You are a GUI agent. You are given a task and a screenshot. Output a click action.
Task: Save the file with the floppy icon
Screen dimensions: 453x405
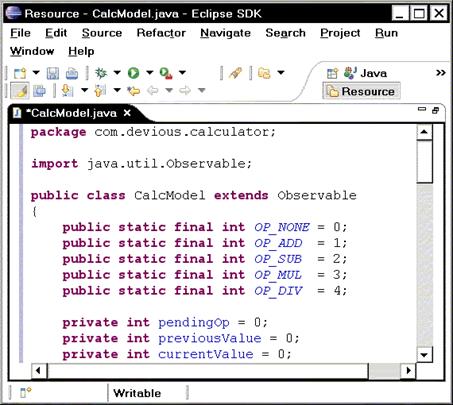pyautogui.click(x=53, y=73)
